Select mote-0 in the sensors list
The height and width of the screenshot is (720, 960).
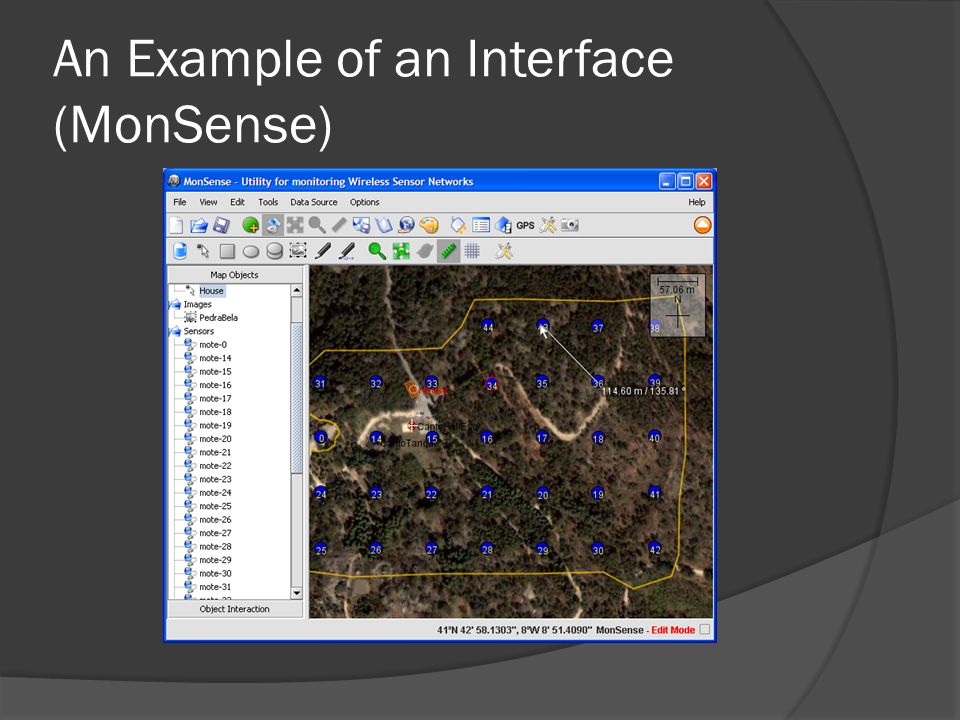coord(212,345)
